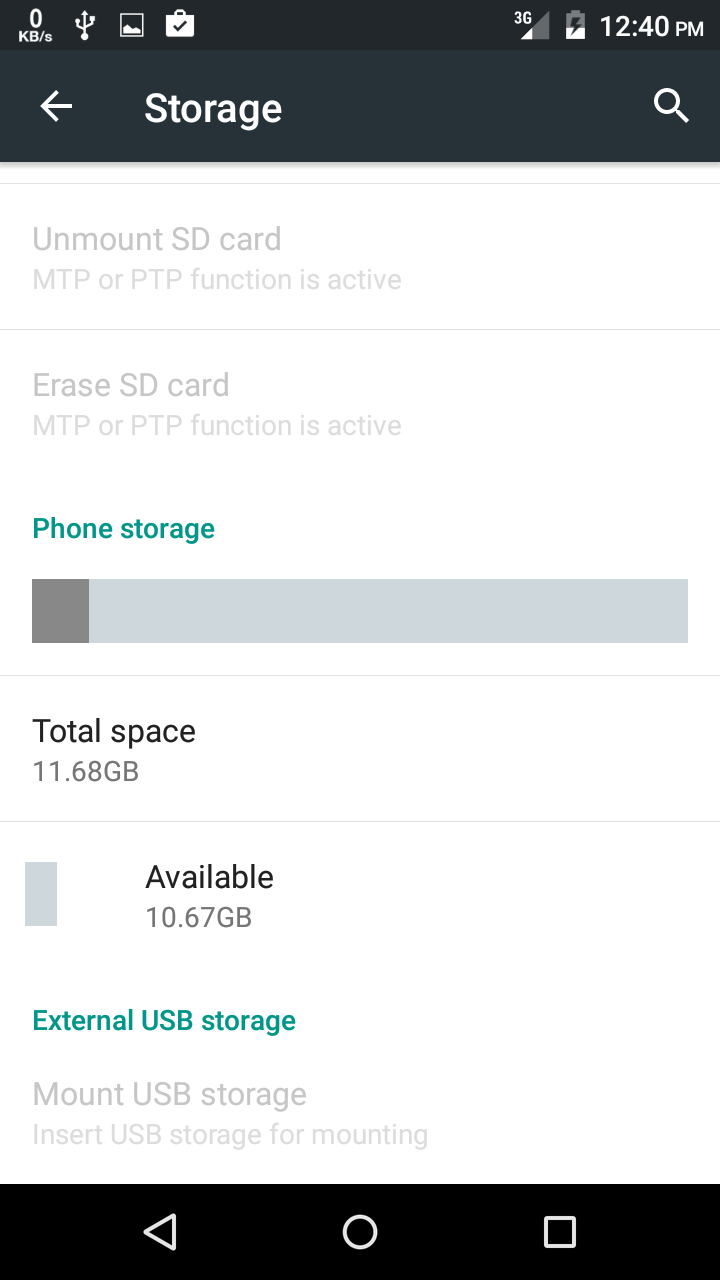Open recent apps with square button
720x1280 pixels.
(560, 1232)
